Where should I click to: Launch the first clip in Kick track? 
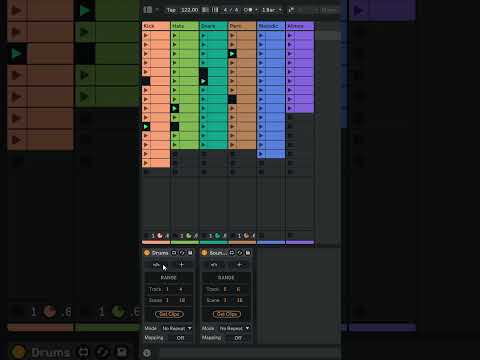pyautogui.click(x=146, y=35)
